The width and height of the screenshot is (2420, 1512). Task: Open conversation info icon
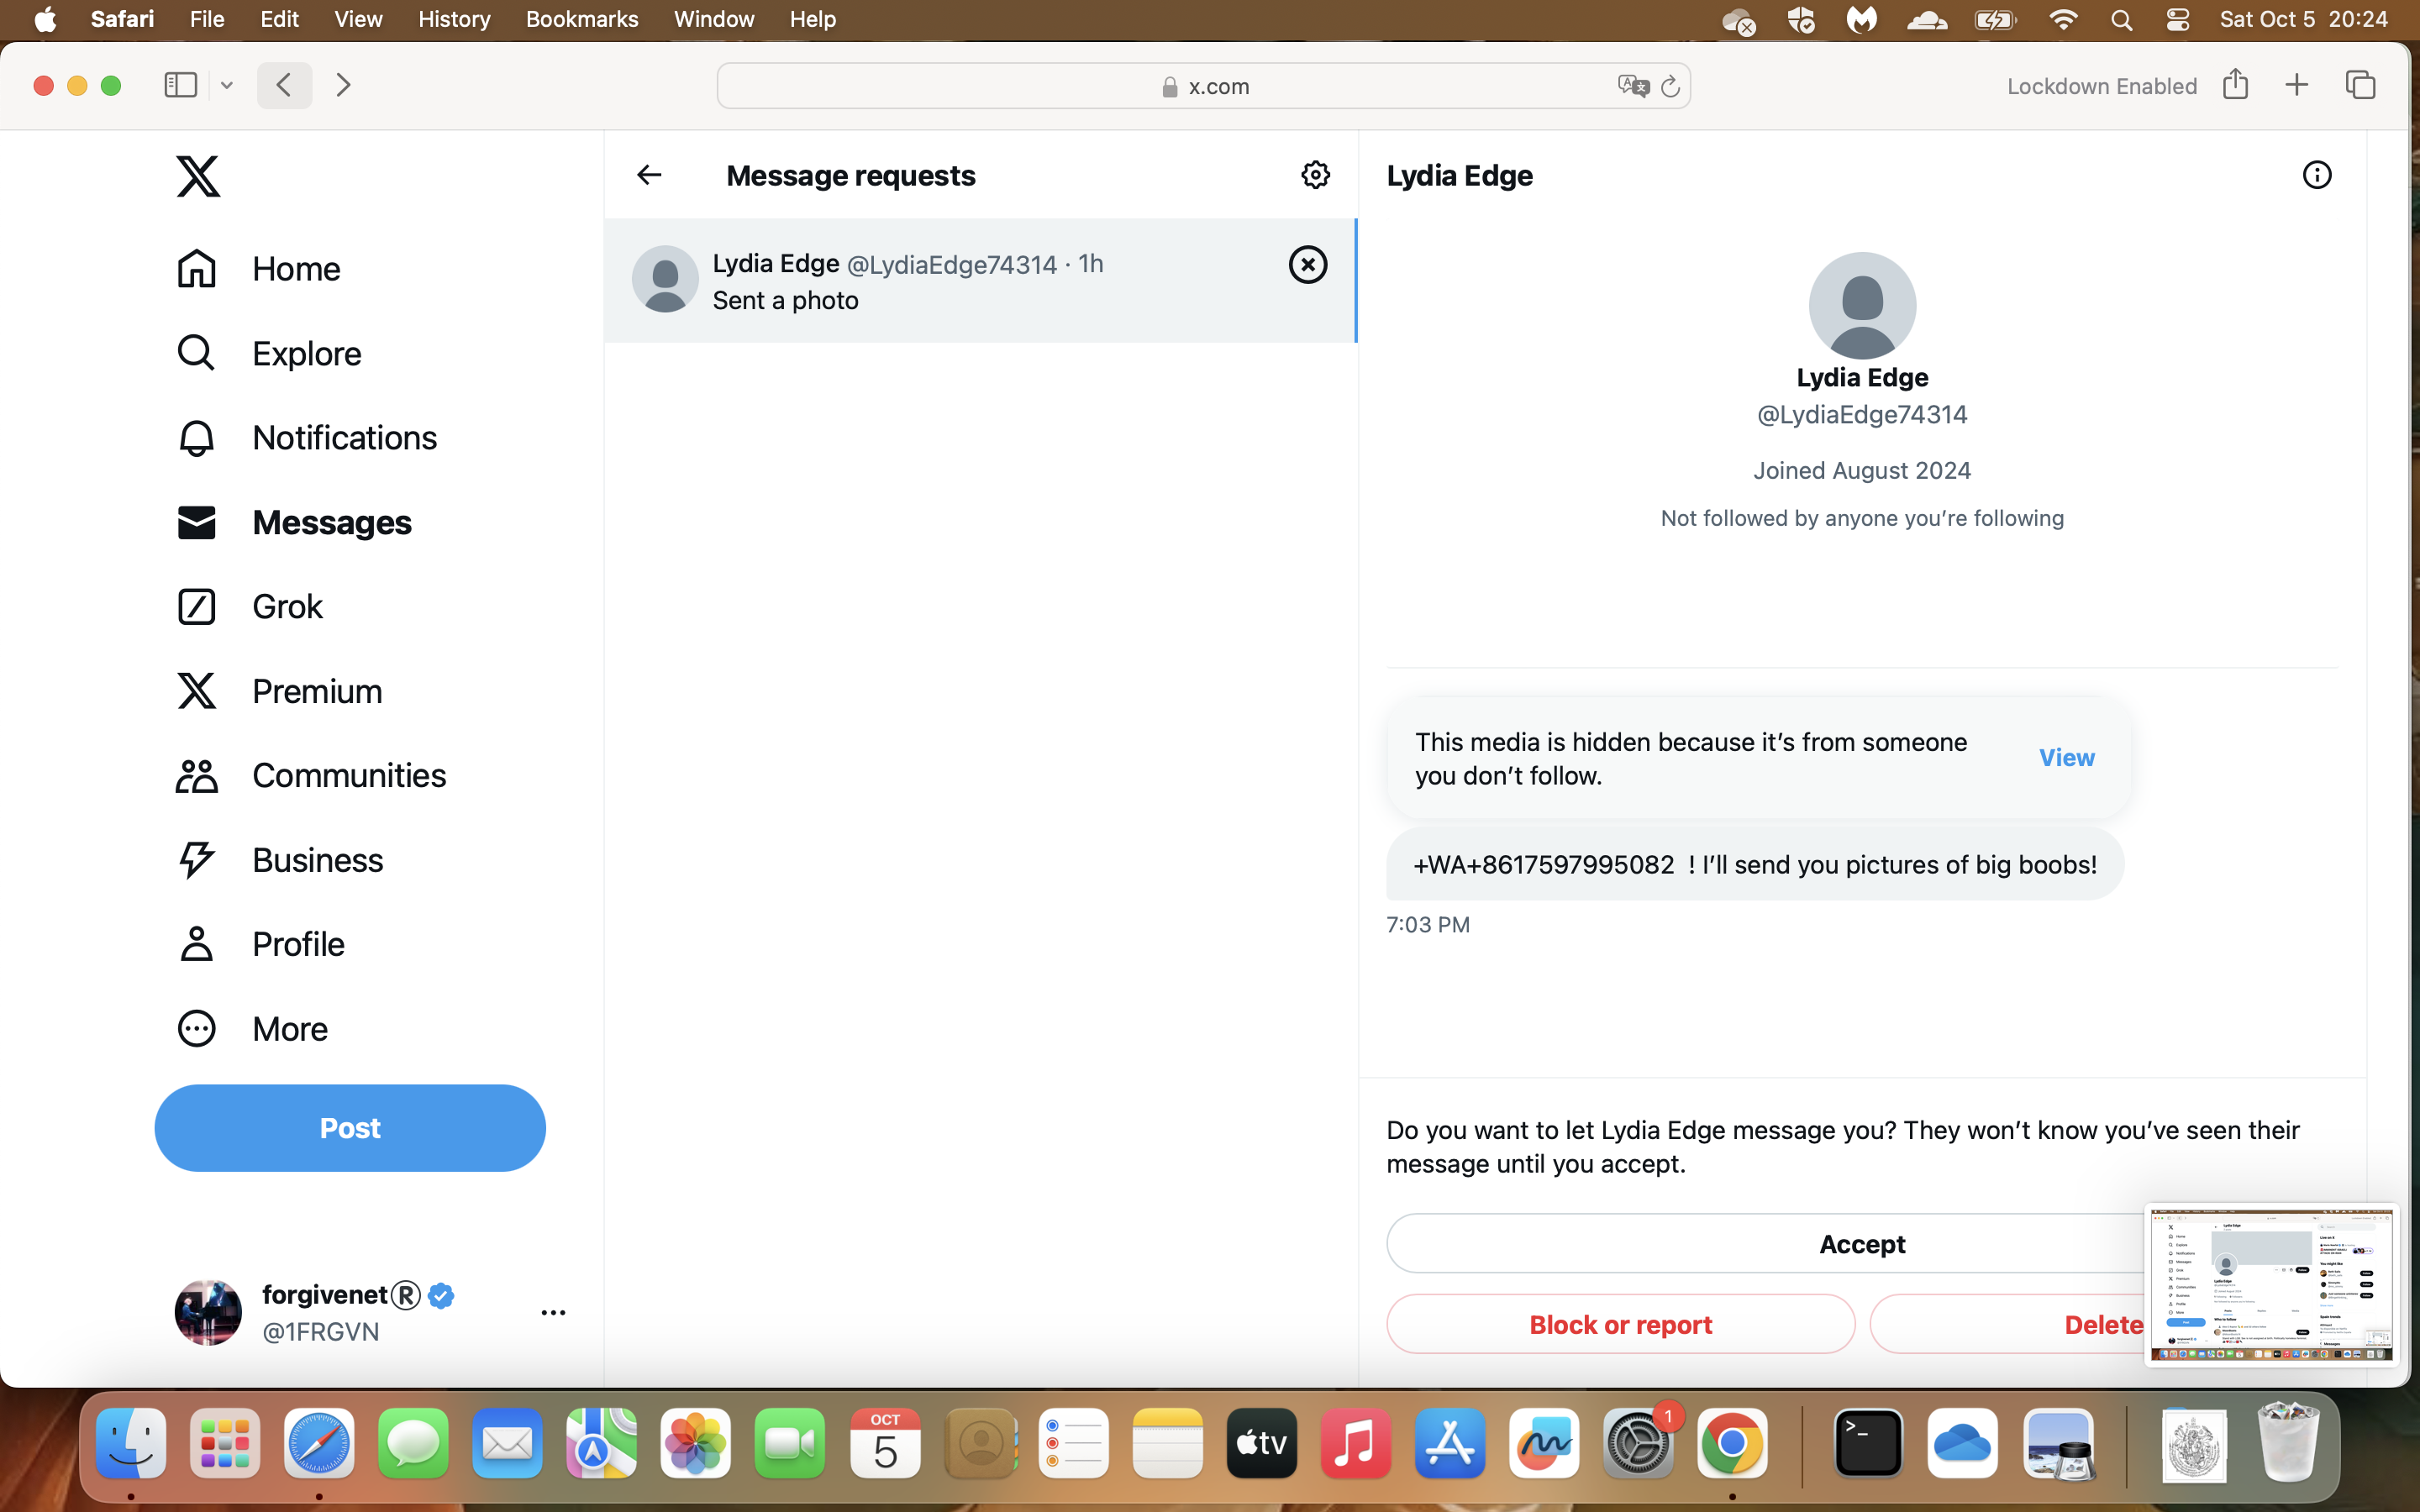coord(2316,175)
